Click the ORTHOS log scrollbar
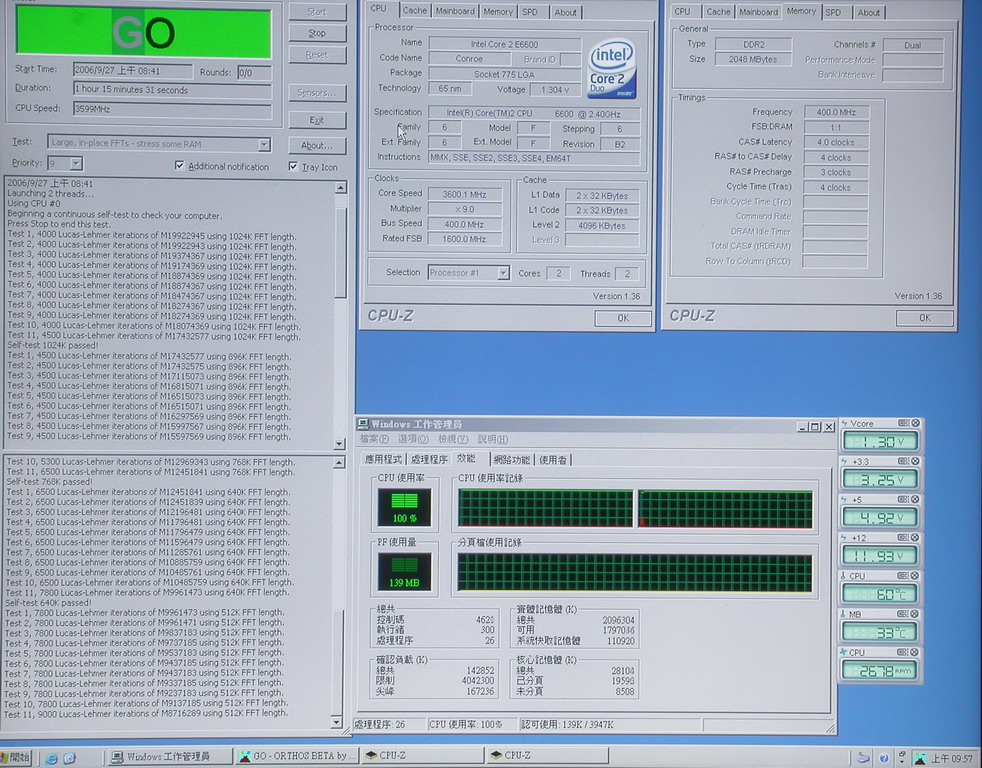The image size is (982, 768). click(x=341, y=300)
